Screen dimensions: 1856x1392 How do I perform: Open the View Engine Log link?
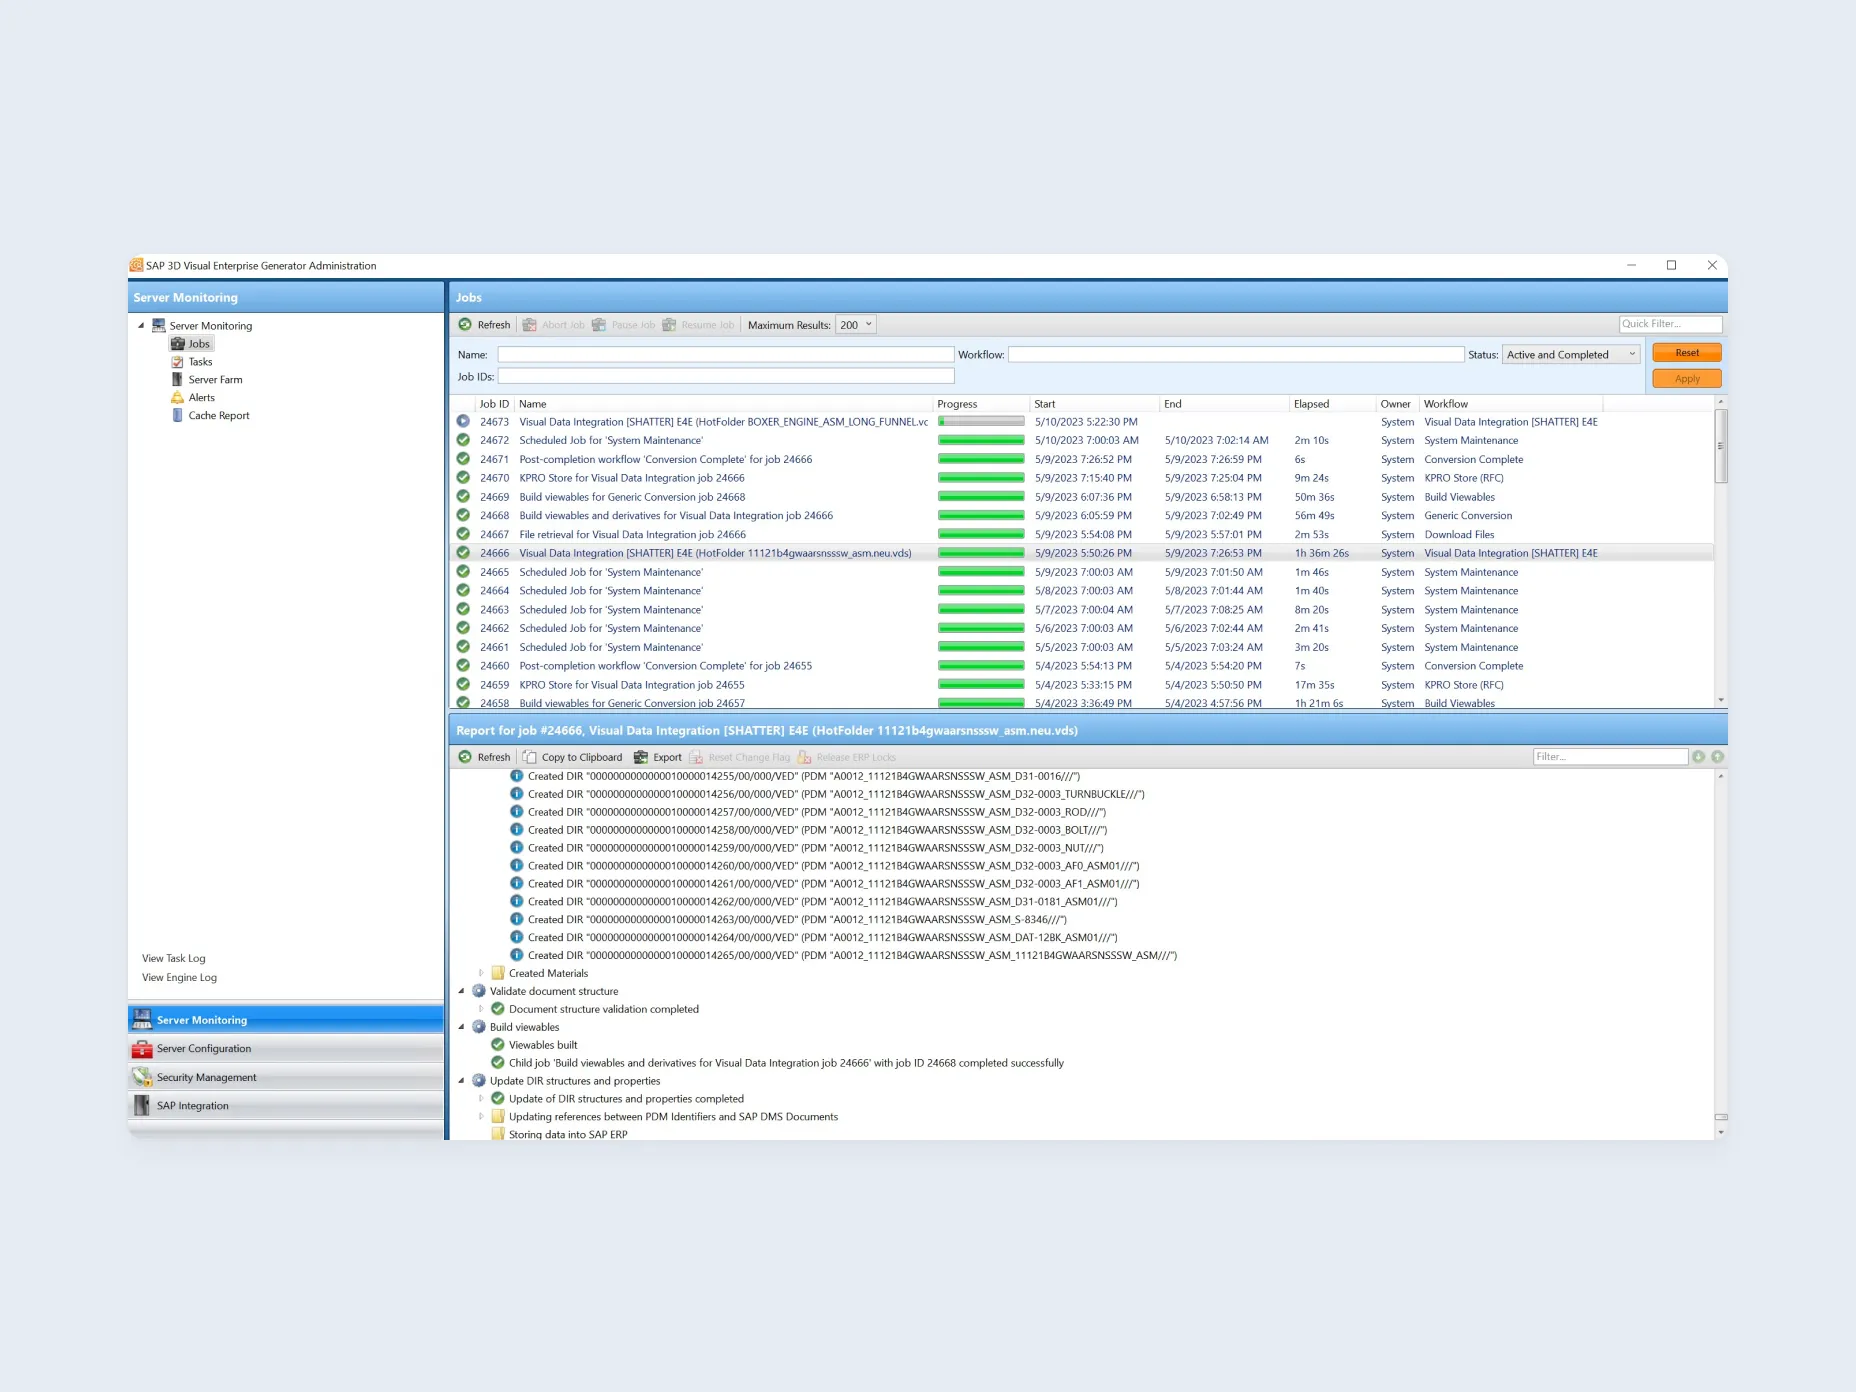[179, 978]
